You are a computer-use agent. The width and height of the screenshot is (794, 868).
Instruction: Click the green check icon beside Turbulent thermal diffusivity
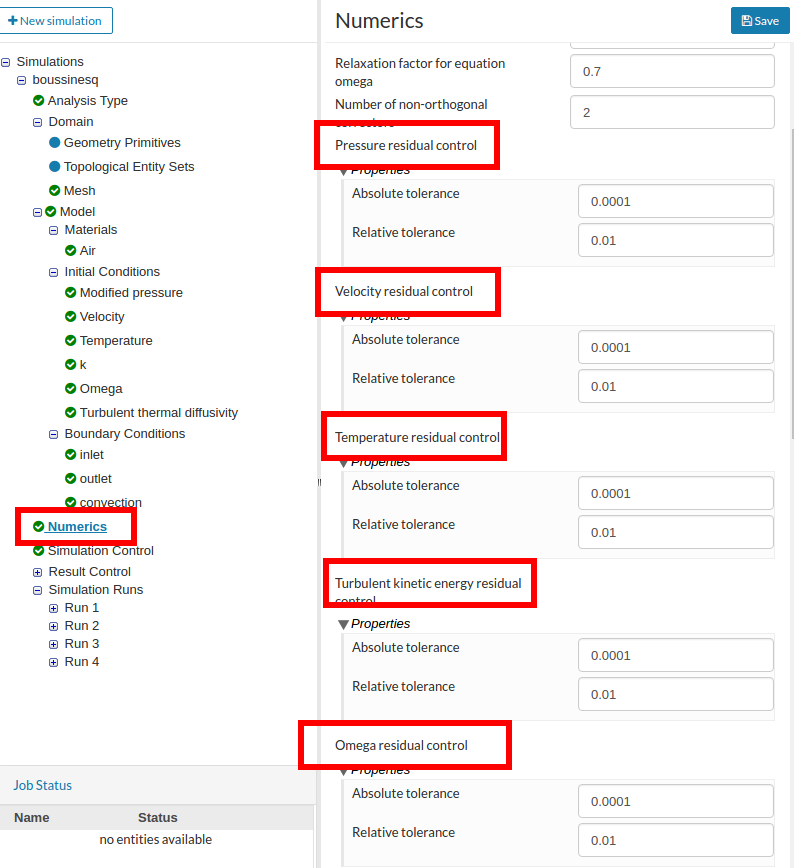pyautogui.click(x=70, y=413)
